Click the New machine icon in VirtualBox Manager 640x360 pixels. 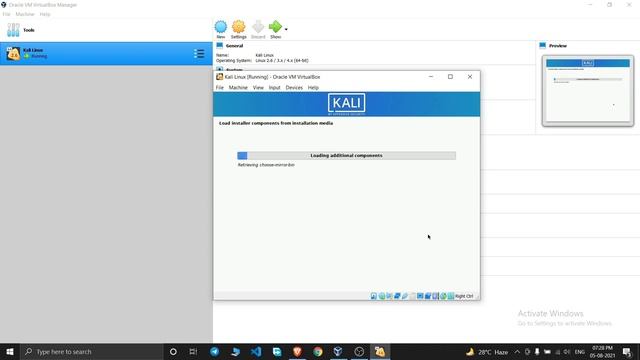[221, 27]
